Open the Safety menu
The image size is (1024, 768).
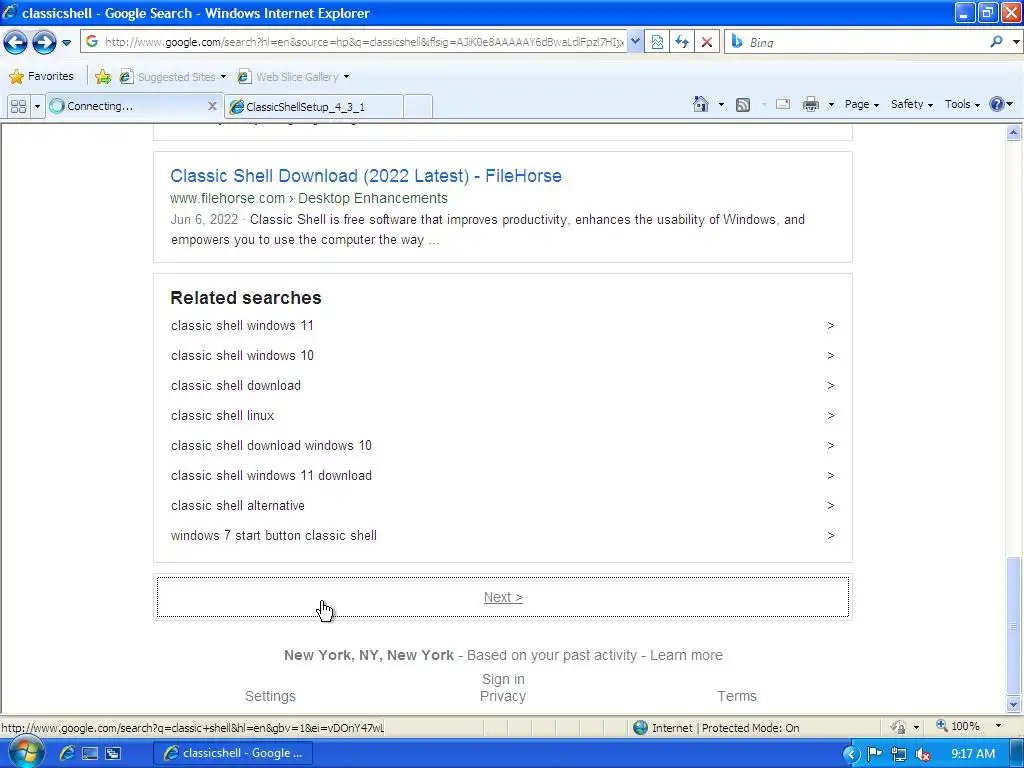[912, 104]
